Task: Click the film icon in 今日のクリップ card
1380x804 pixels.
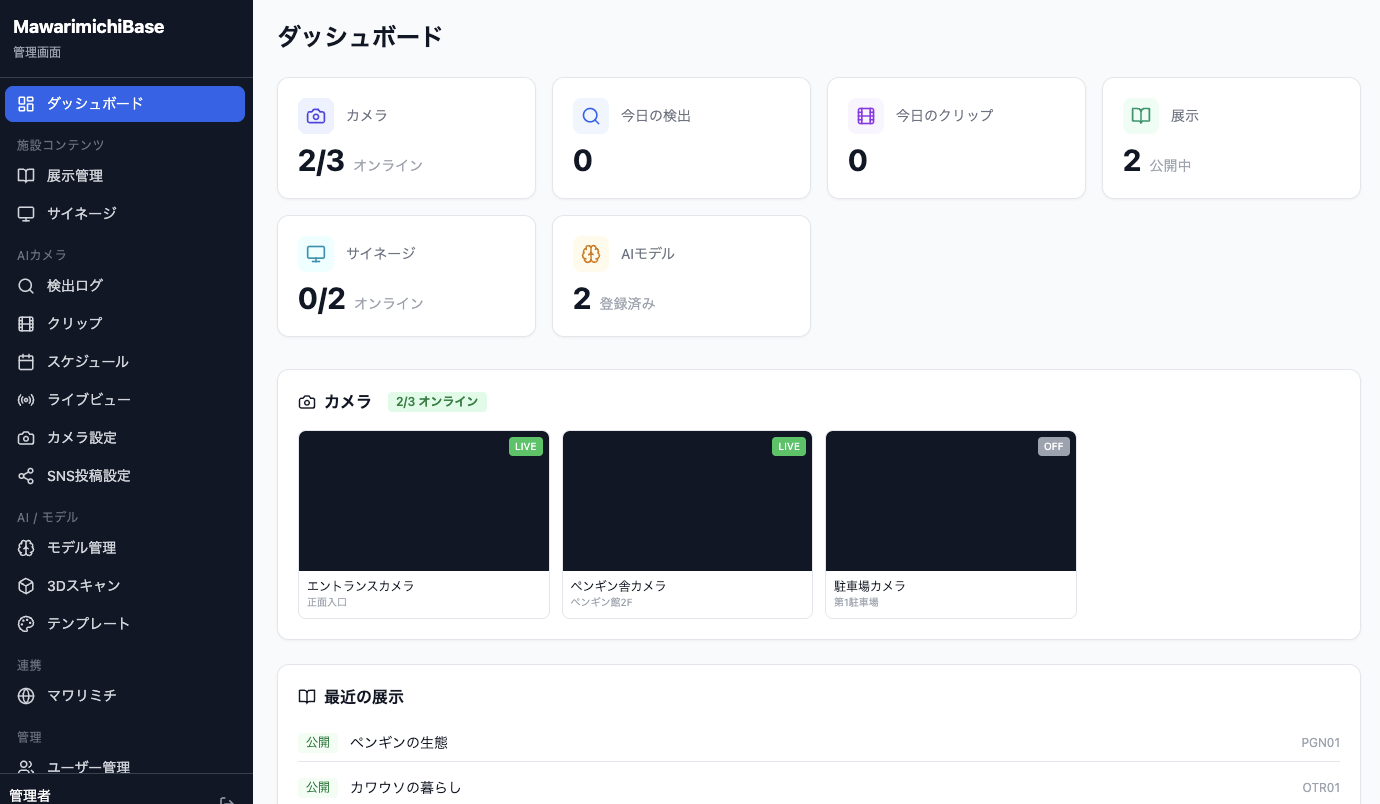Action: tap(866, 116)
